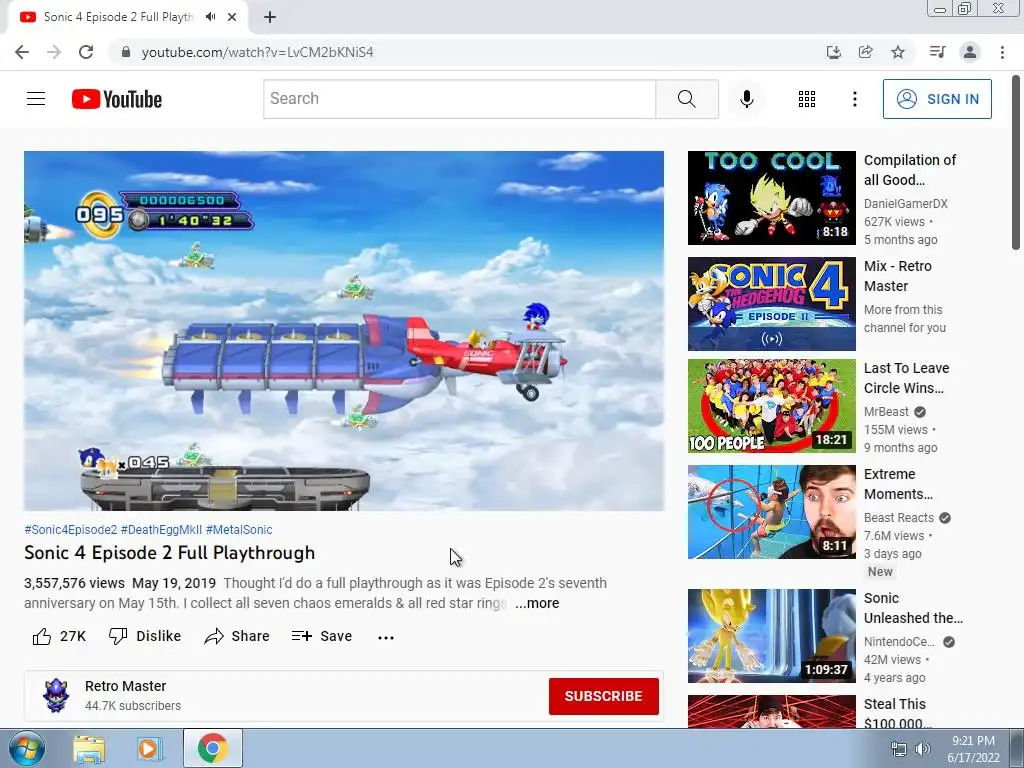Open the YouTube apps grid icon
This screenshot has width=1024, height=768.
coord(807,99)
